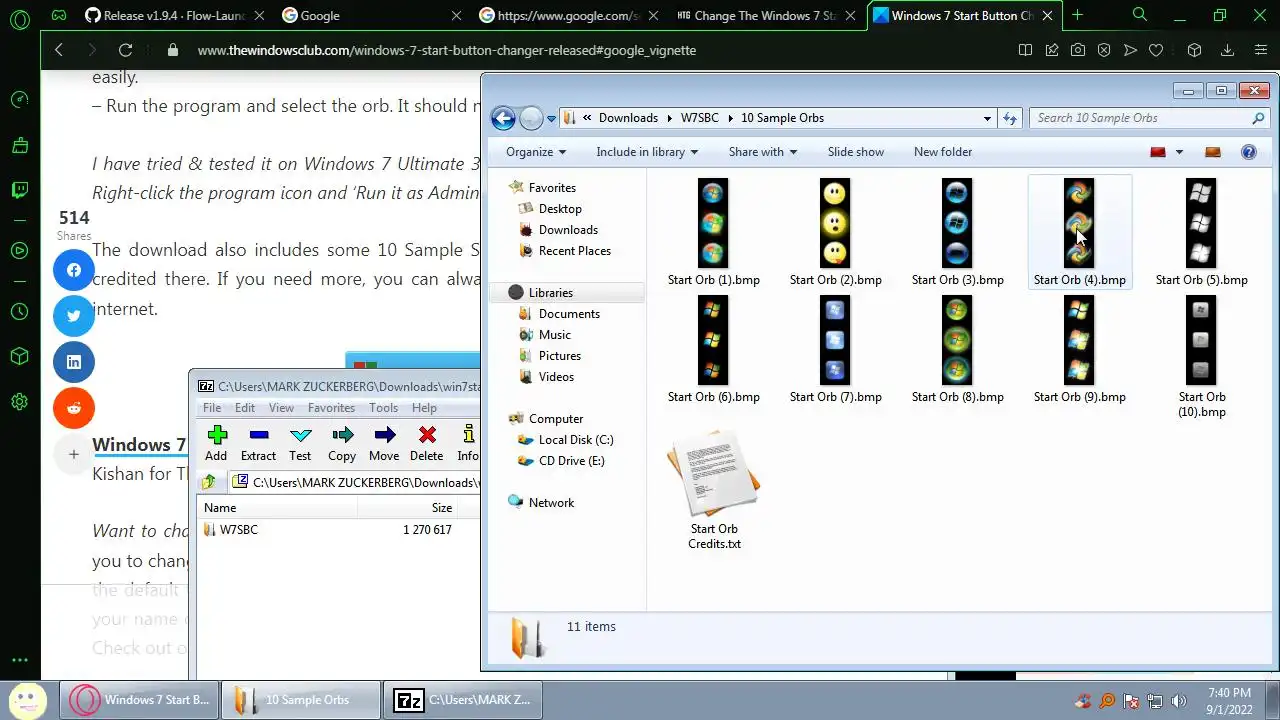
Task: Expand more share options plus button
Action: (74, 454)
